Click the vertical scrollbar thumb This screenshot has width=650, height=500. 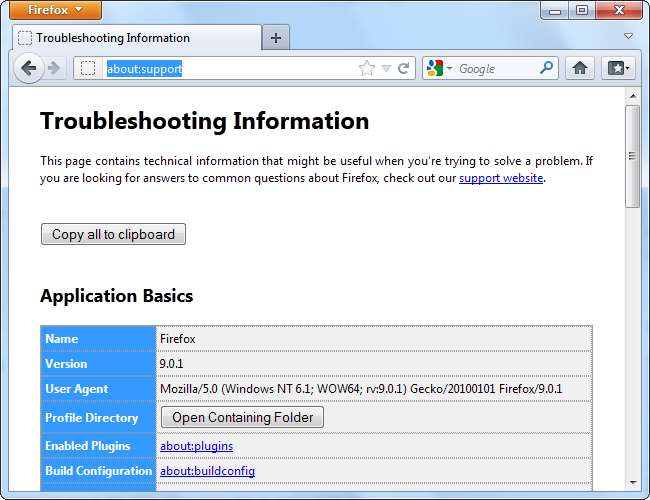coord(632,155)
